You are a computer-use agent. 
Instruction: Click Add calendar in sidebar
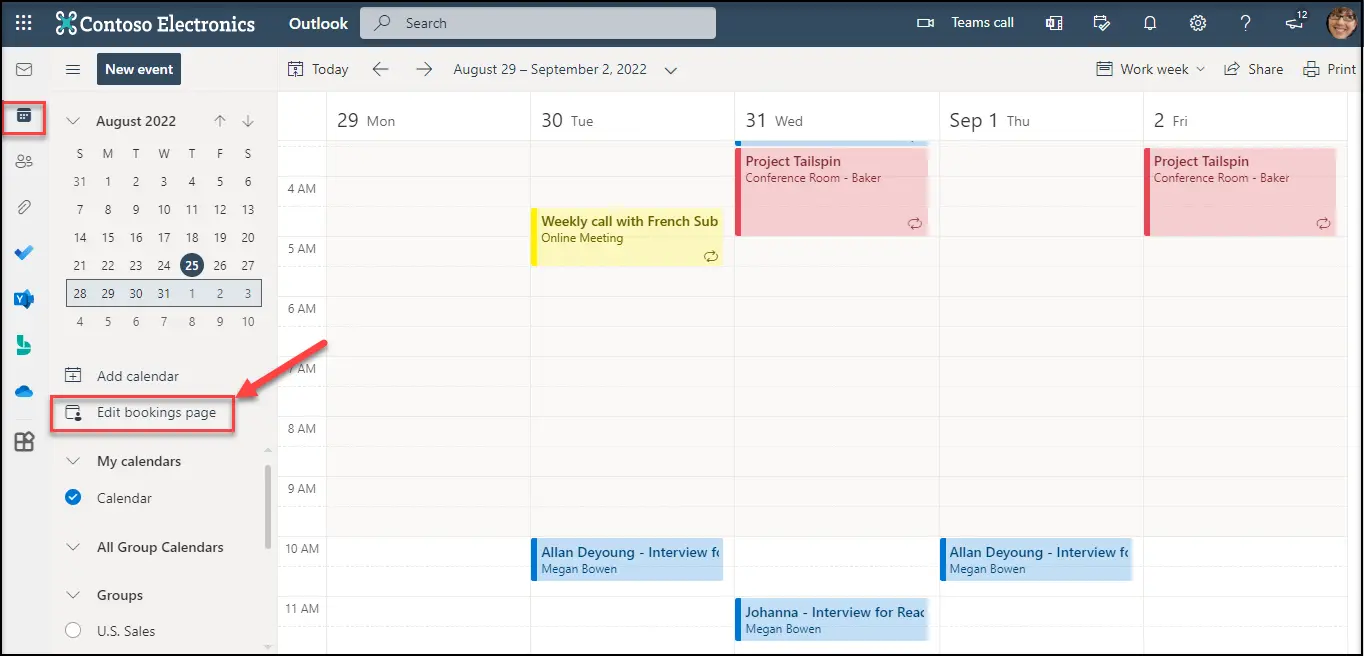(137, 376)
